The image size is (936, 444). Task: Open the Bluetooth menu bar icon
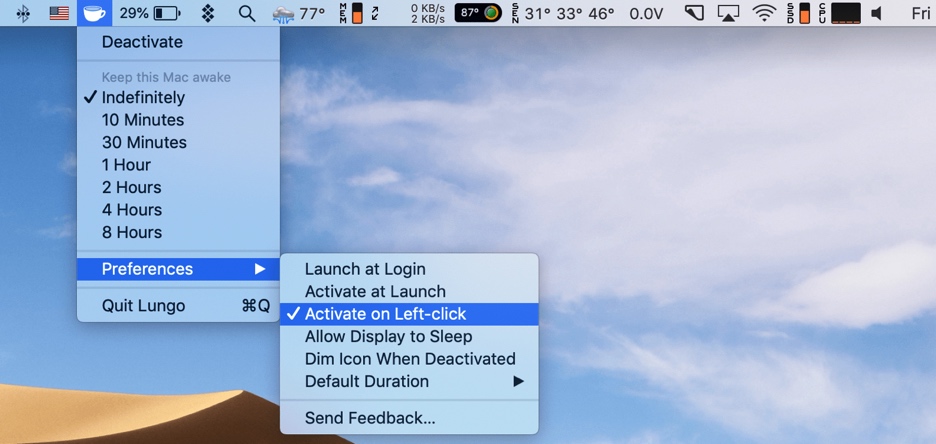23,13
